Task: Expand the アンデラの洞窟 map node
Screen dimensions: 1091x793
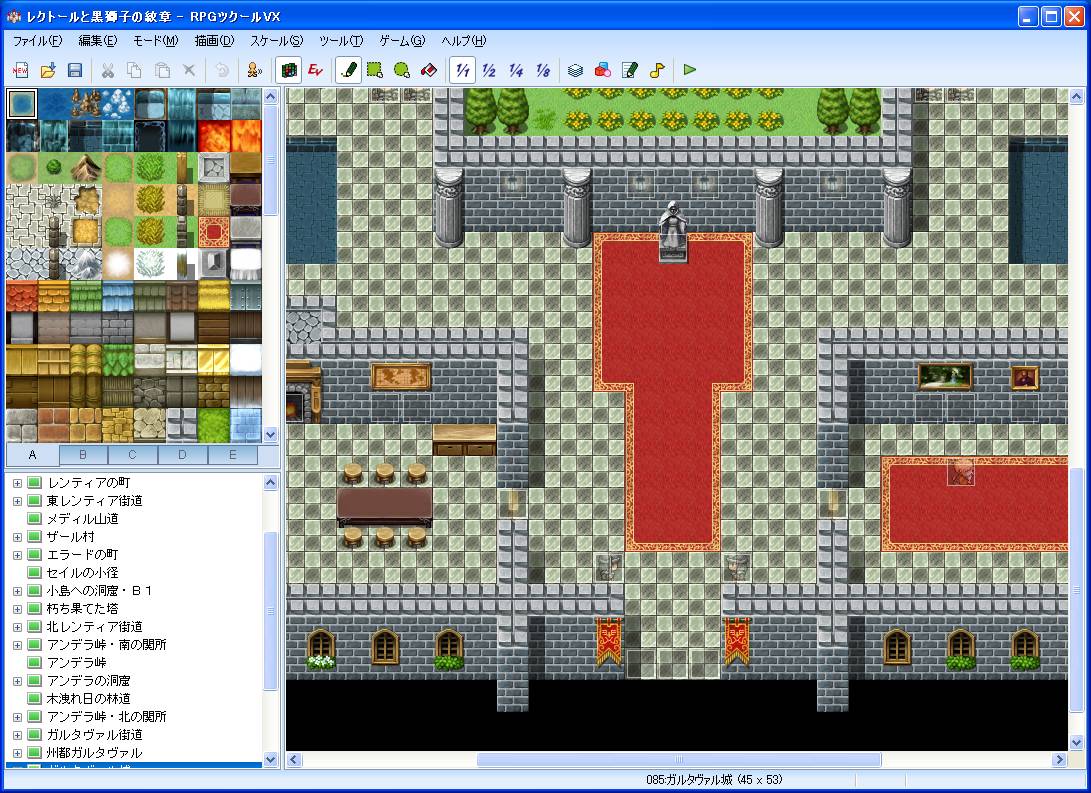Action: click(17, 681)
